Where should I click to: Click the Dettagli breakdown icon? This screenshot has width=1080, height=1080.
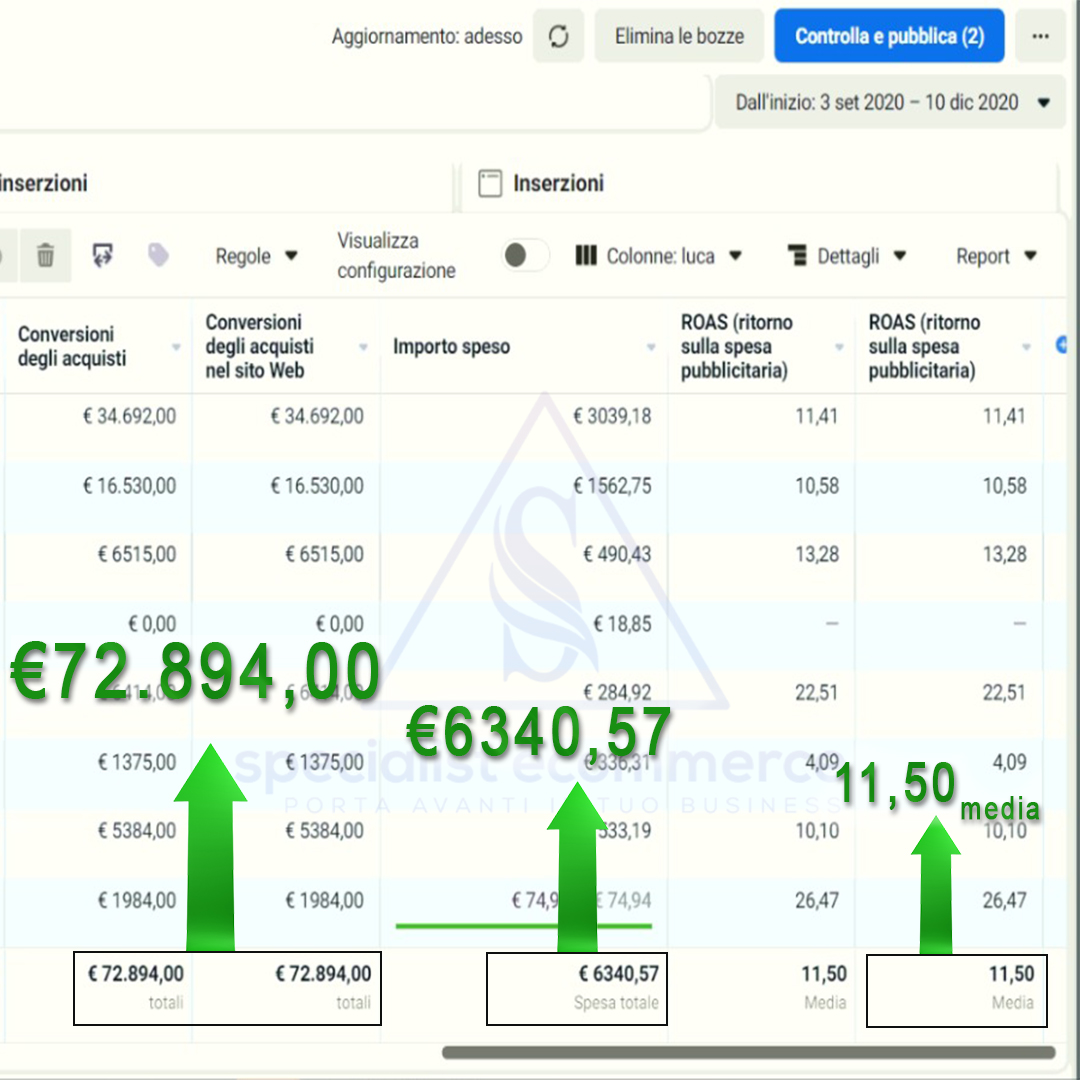click(797, 256)
